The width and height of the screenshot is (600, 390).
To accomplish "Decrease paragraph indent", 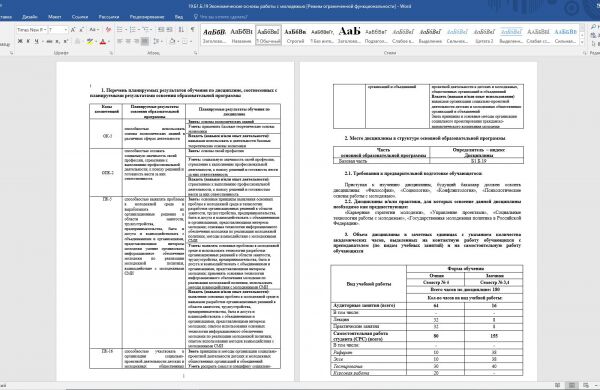I will (161, 29).
